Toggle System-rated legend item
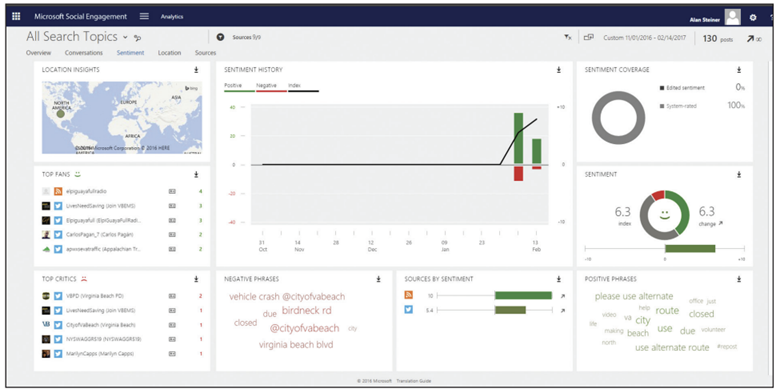The image size is (780, 389). [678, 106]
